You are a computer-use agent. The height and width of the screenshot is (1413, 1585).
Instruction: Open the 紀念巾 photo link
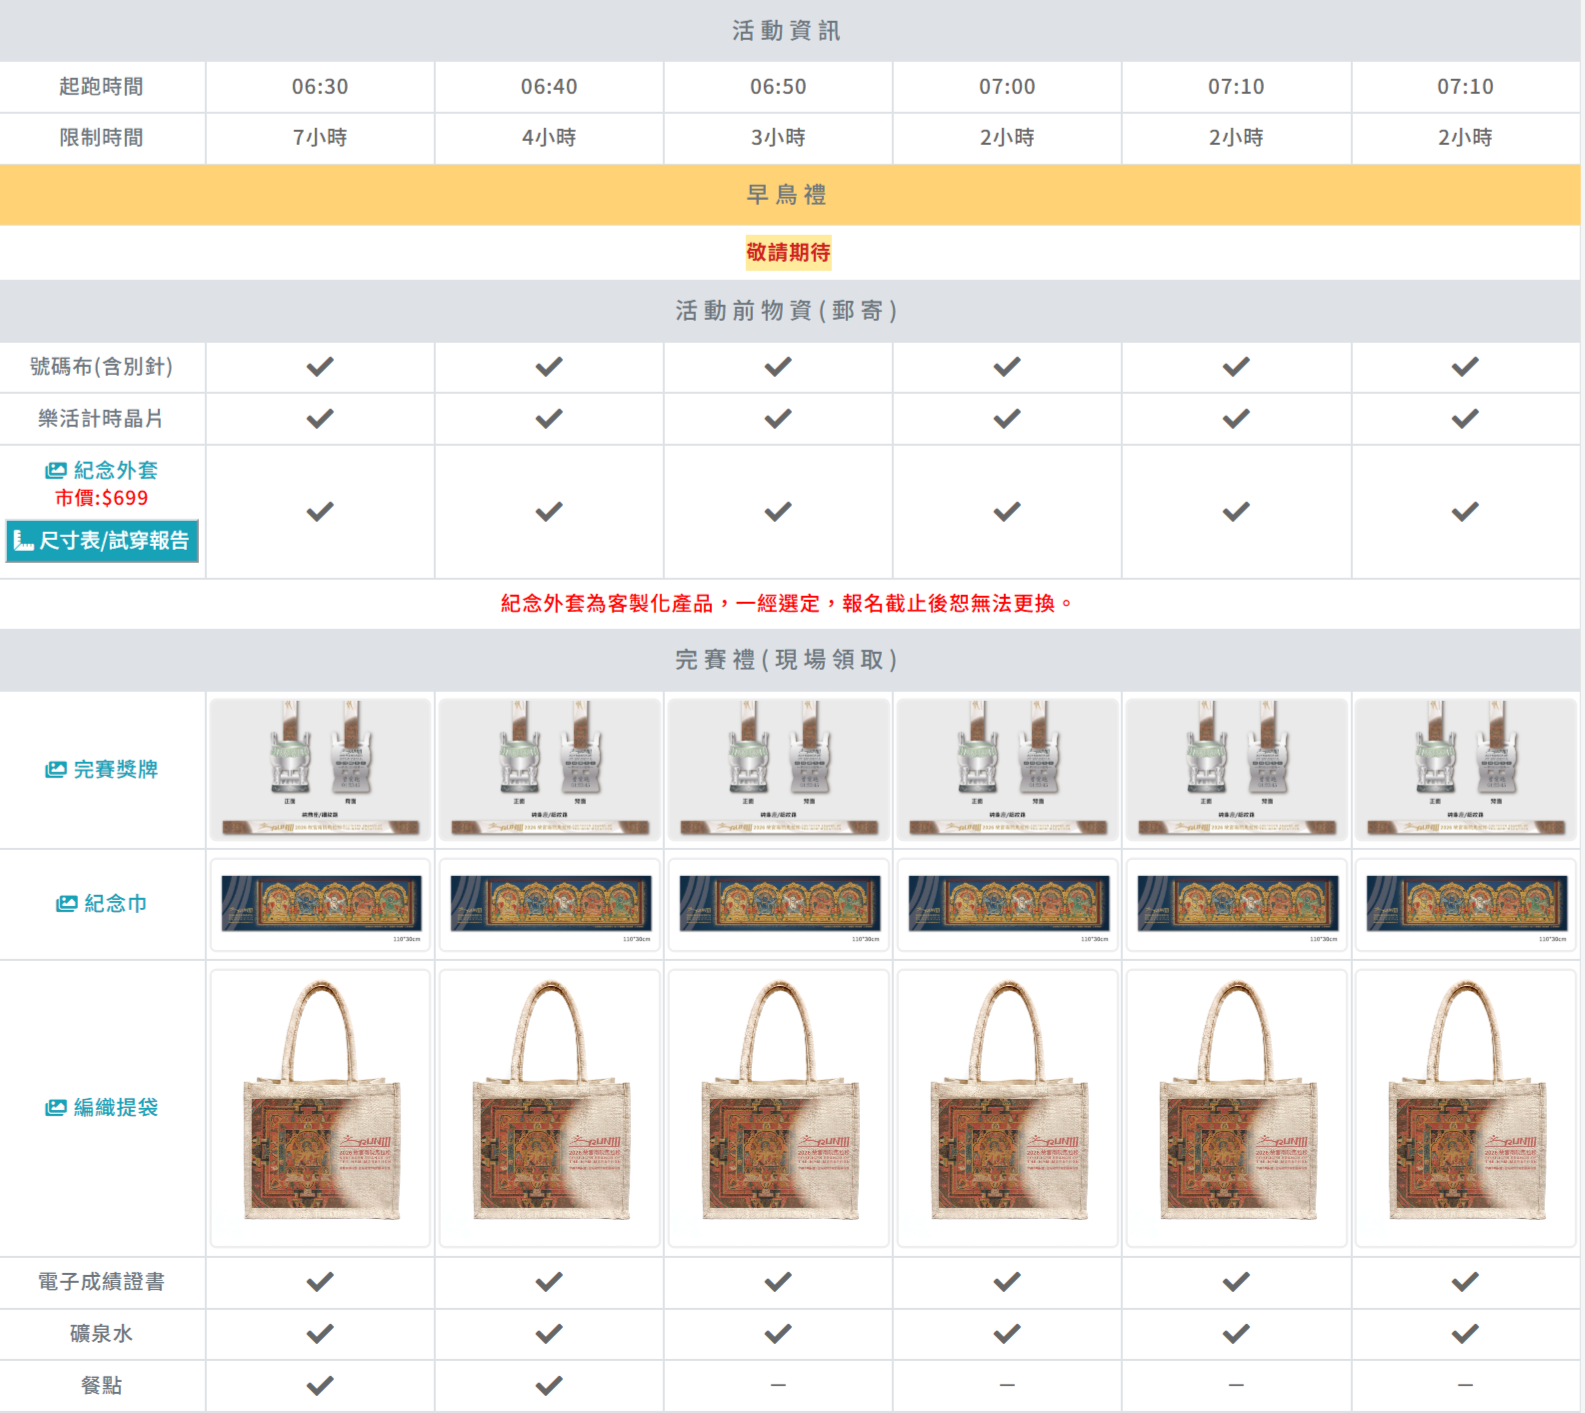[102, 903]
